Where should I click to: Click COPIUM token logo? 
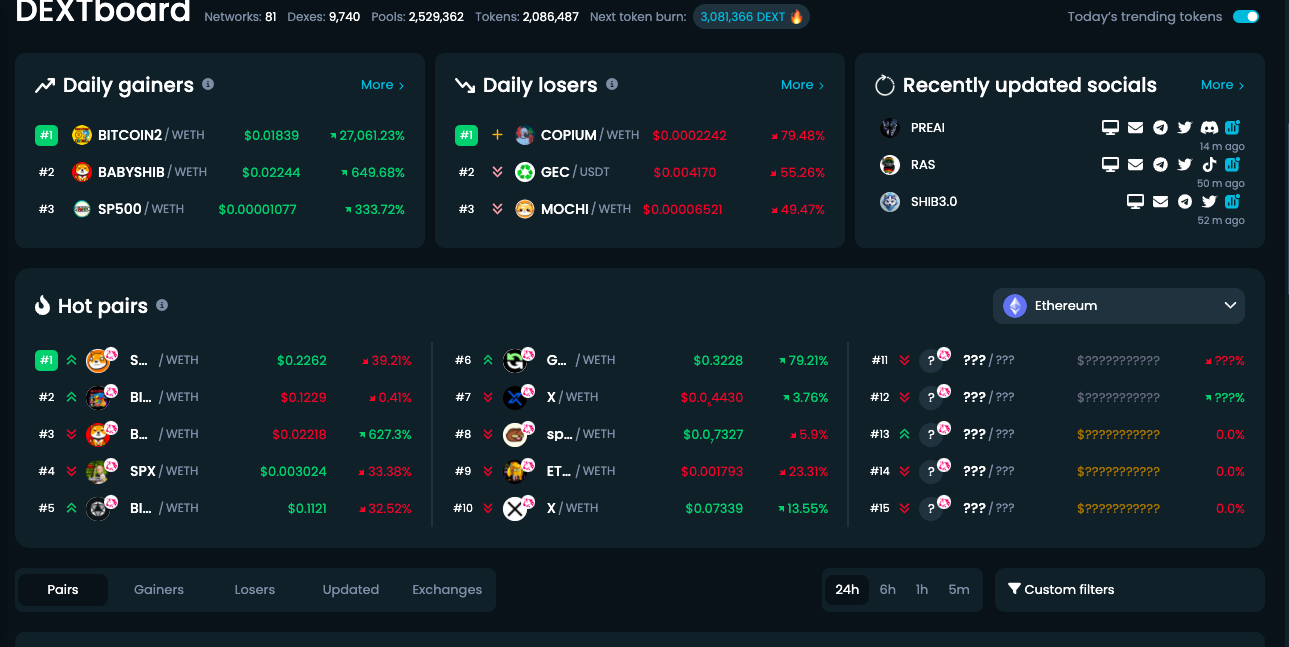[x=525, y=135]
